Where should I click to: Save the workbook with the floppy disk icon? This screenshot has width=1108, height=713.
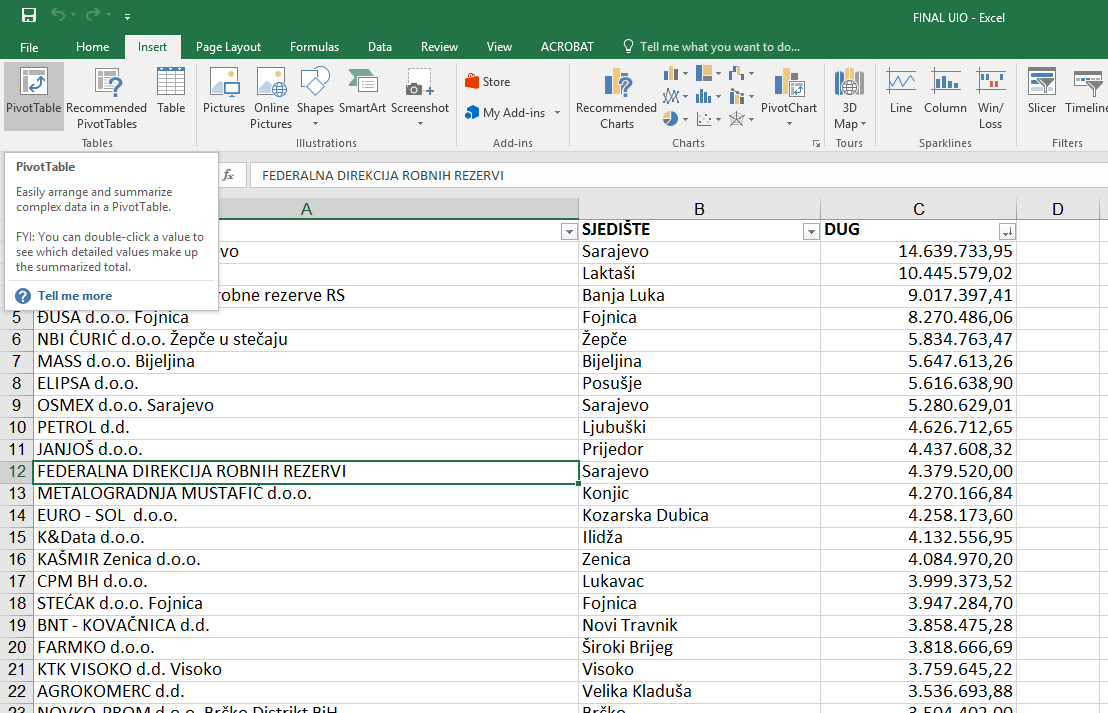pyautogui.click(x=29, y=16)
